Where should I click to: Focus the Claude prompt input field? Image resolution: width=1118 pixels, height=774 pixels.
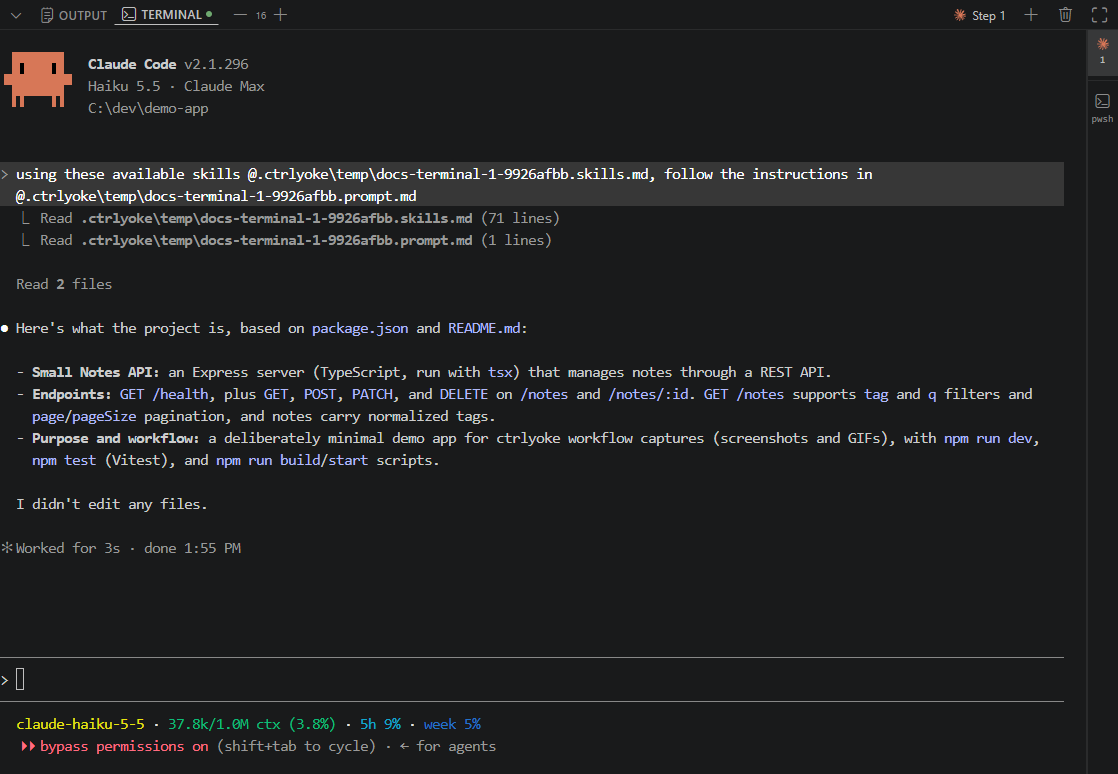coord(532,680)
